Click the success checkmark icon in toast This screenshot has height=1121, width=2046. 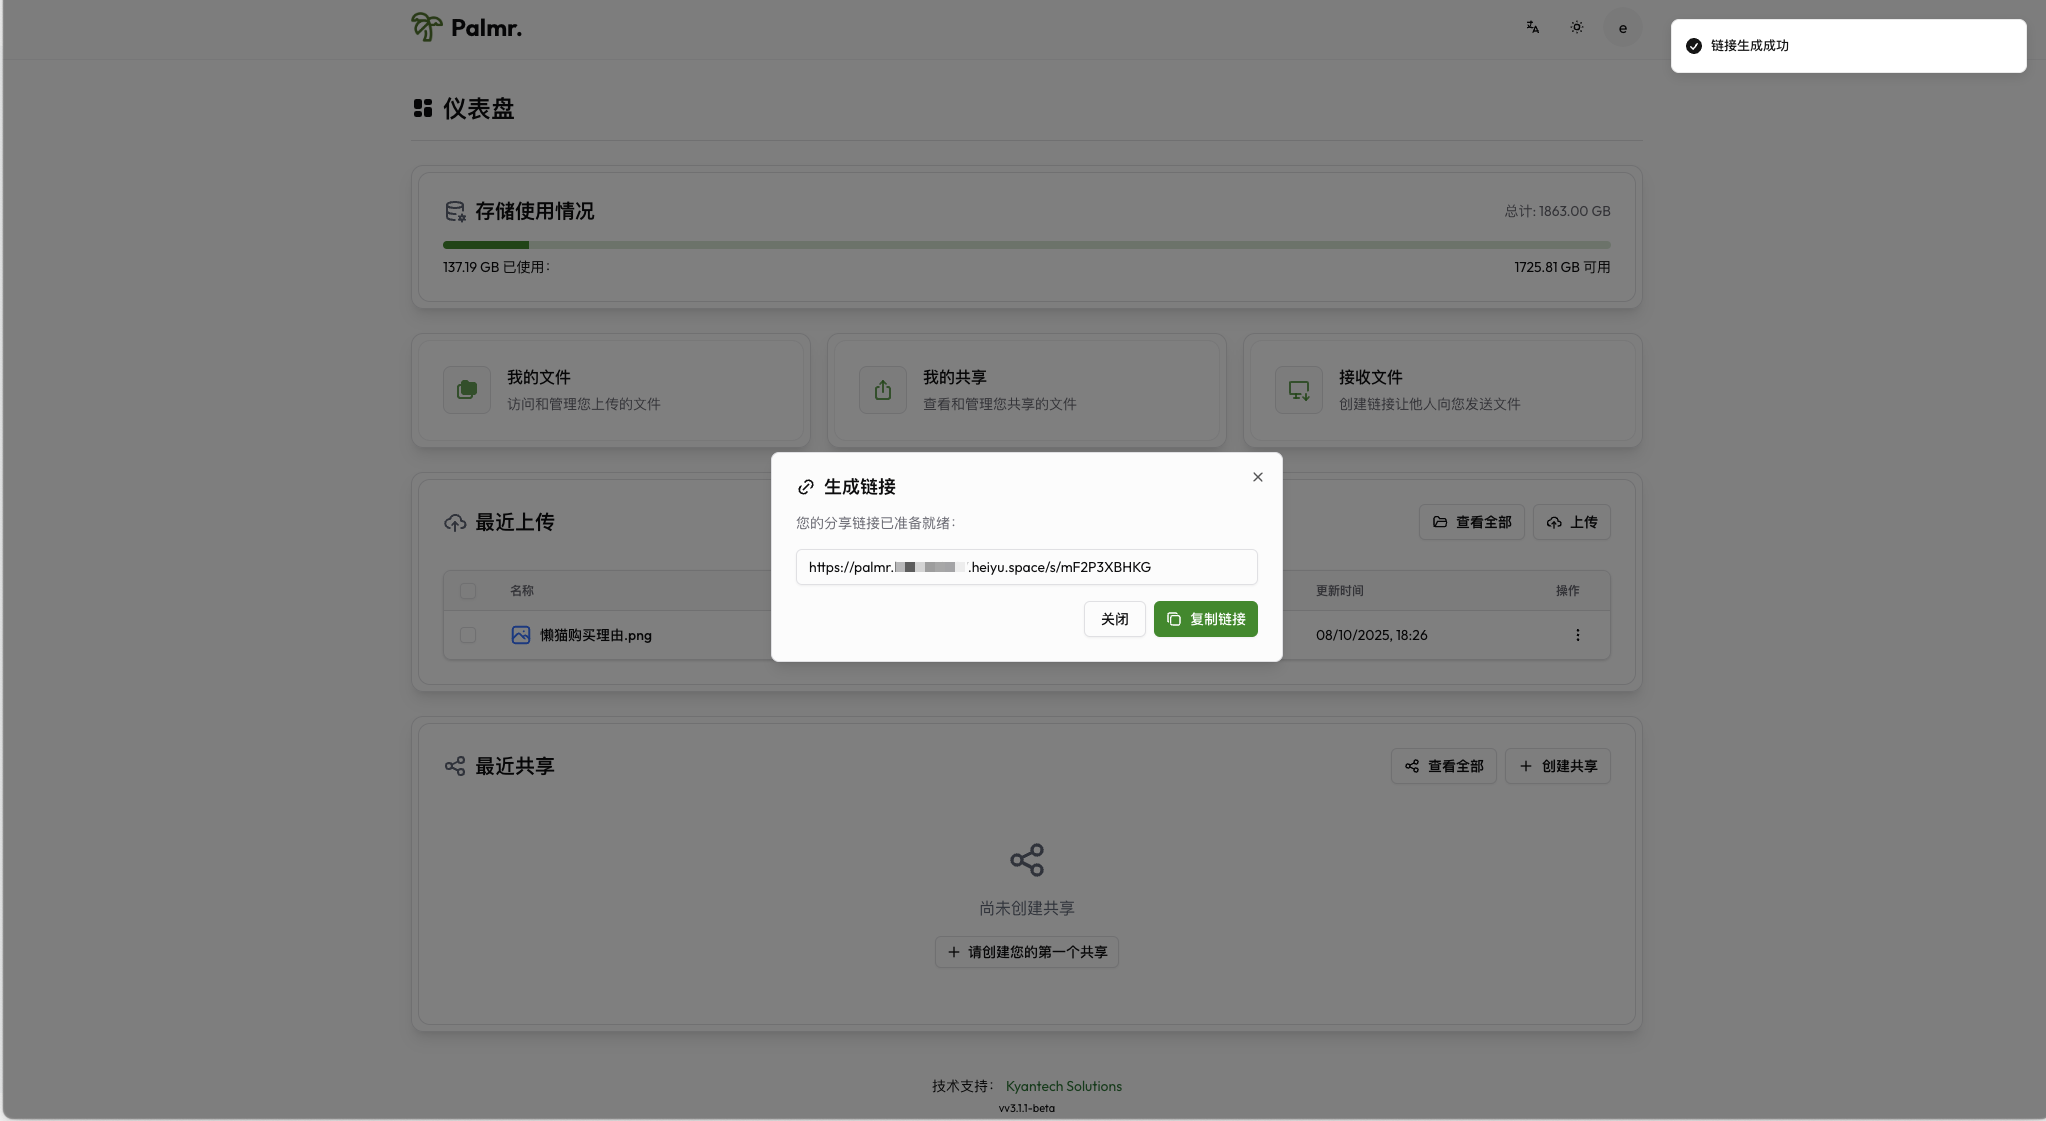(1694, 46)
